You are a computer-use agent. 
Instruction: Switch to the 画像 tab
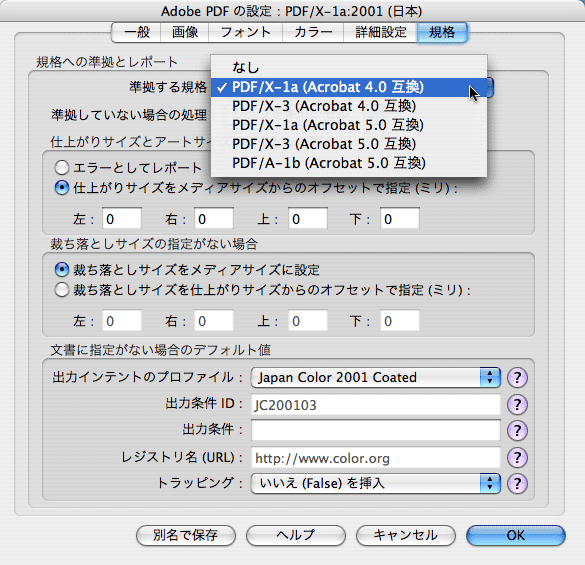point(185,32)
